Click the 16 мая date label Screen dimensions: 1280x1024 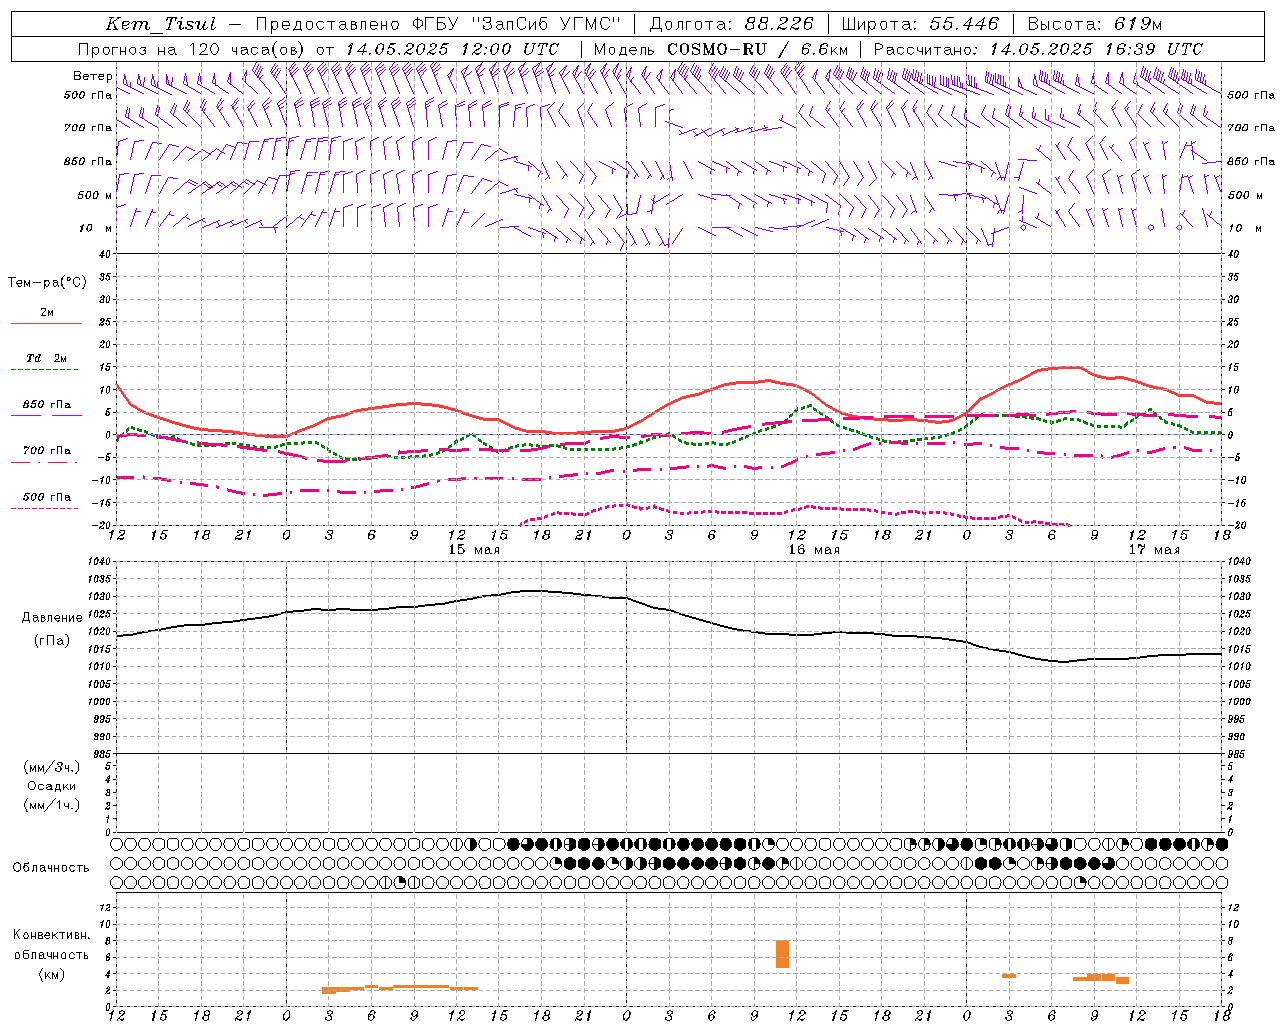coord(814,550)
